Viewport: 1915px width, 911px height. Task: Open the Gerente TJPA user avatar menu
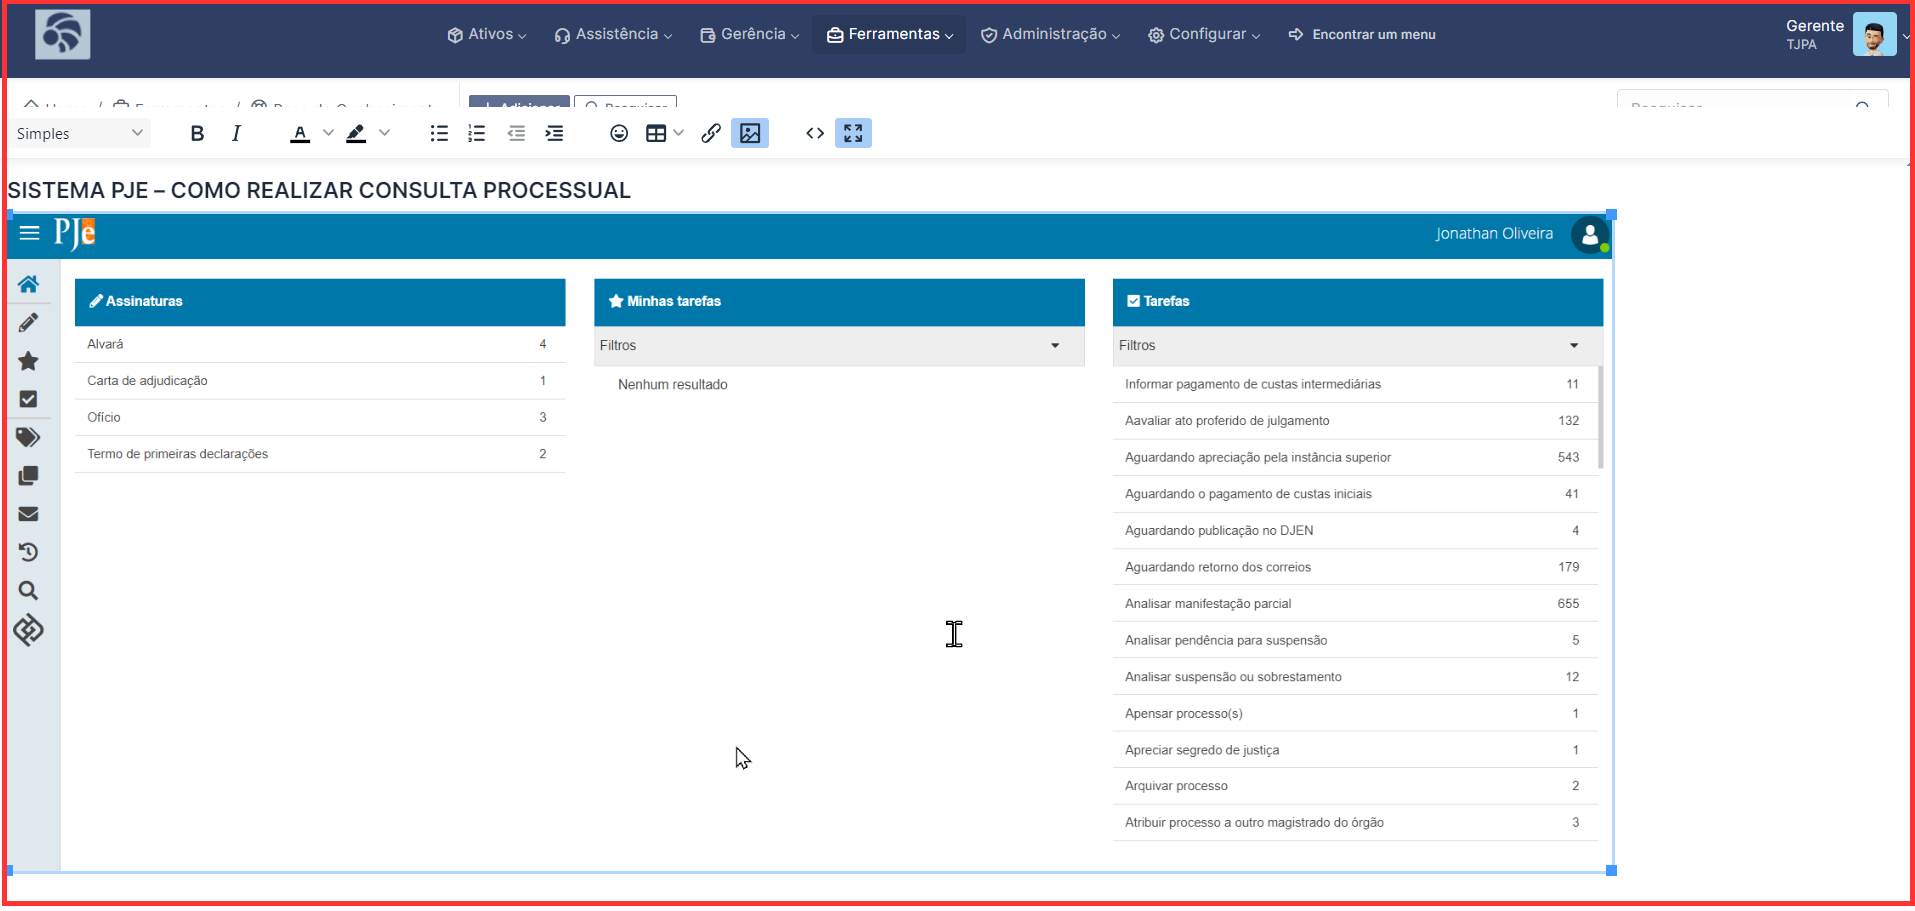1874,35
